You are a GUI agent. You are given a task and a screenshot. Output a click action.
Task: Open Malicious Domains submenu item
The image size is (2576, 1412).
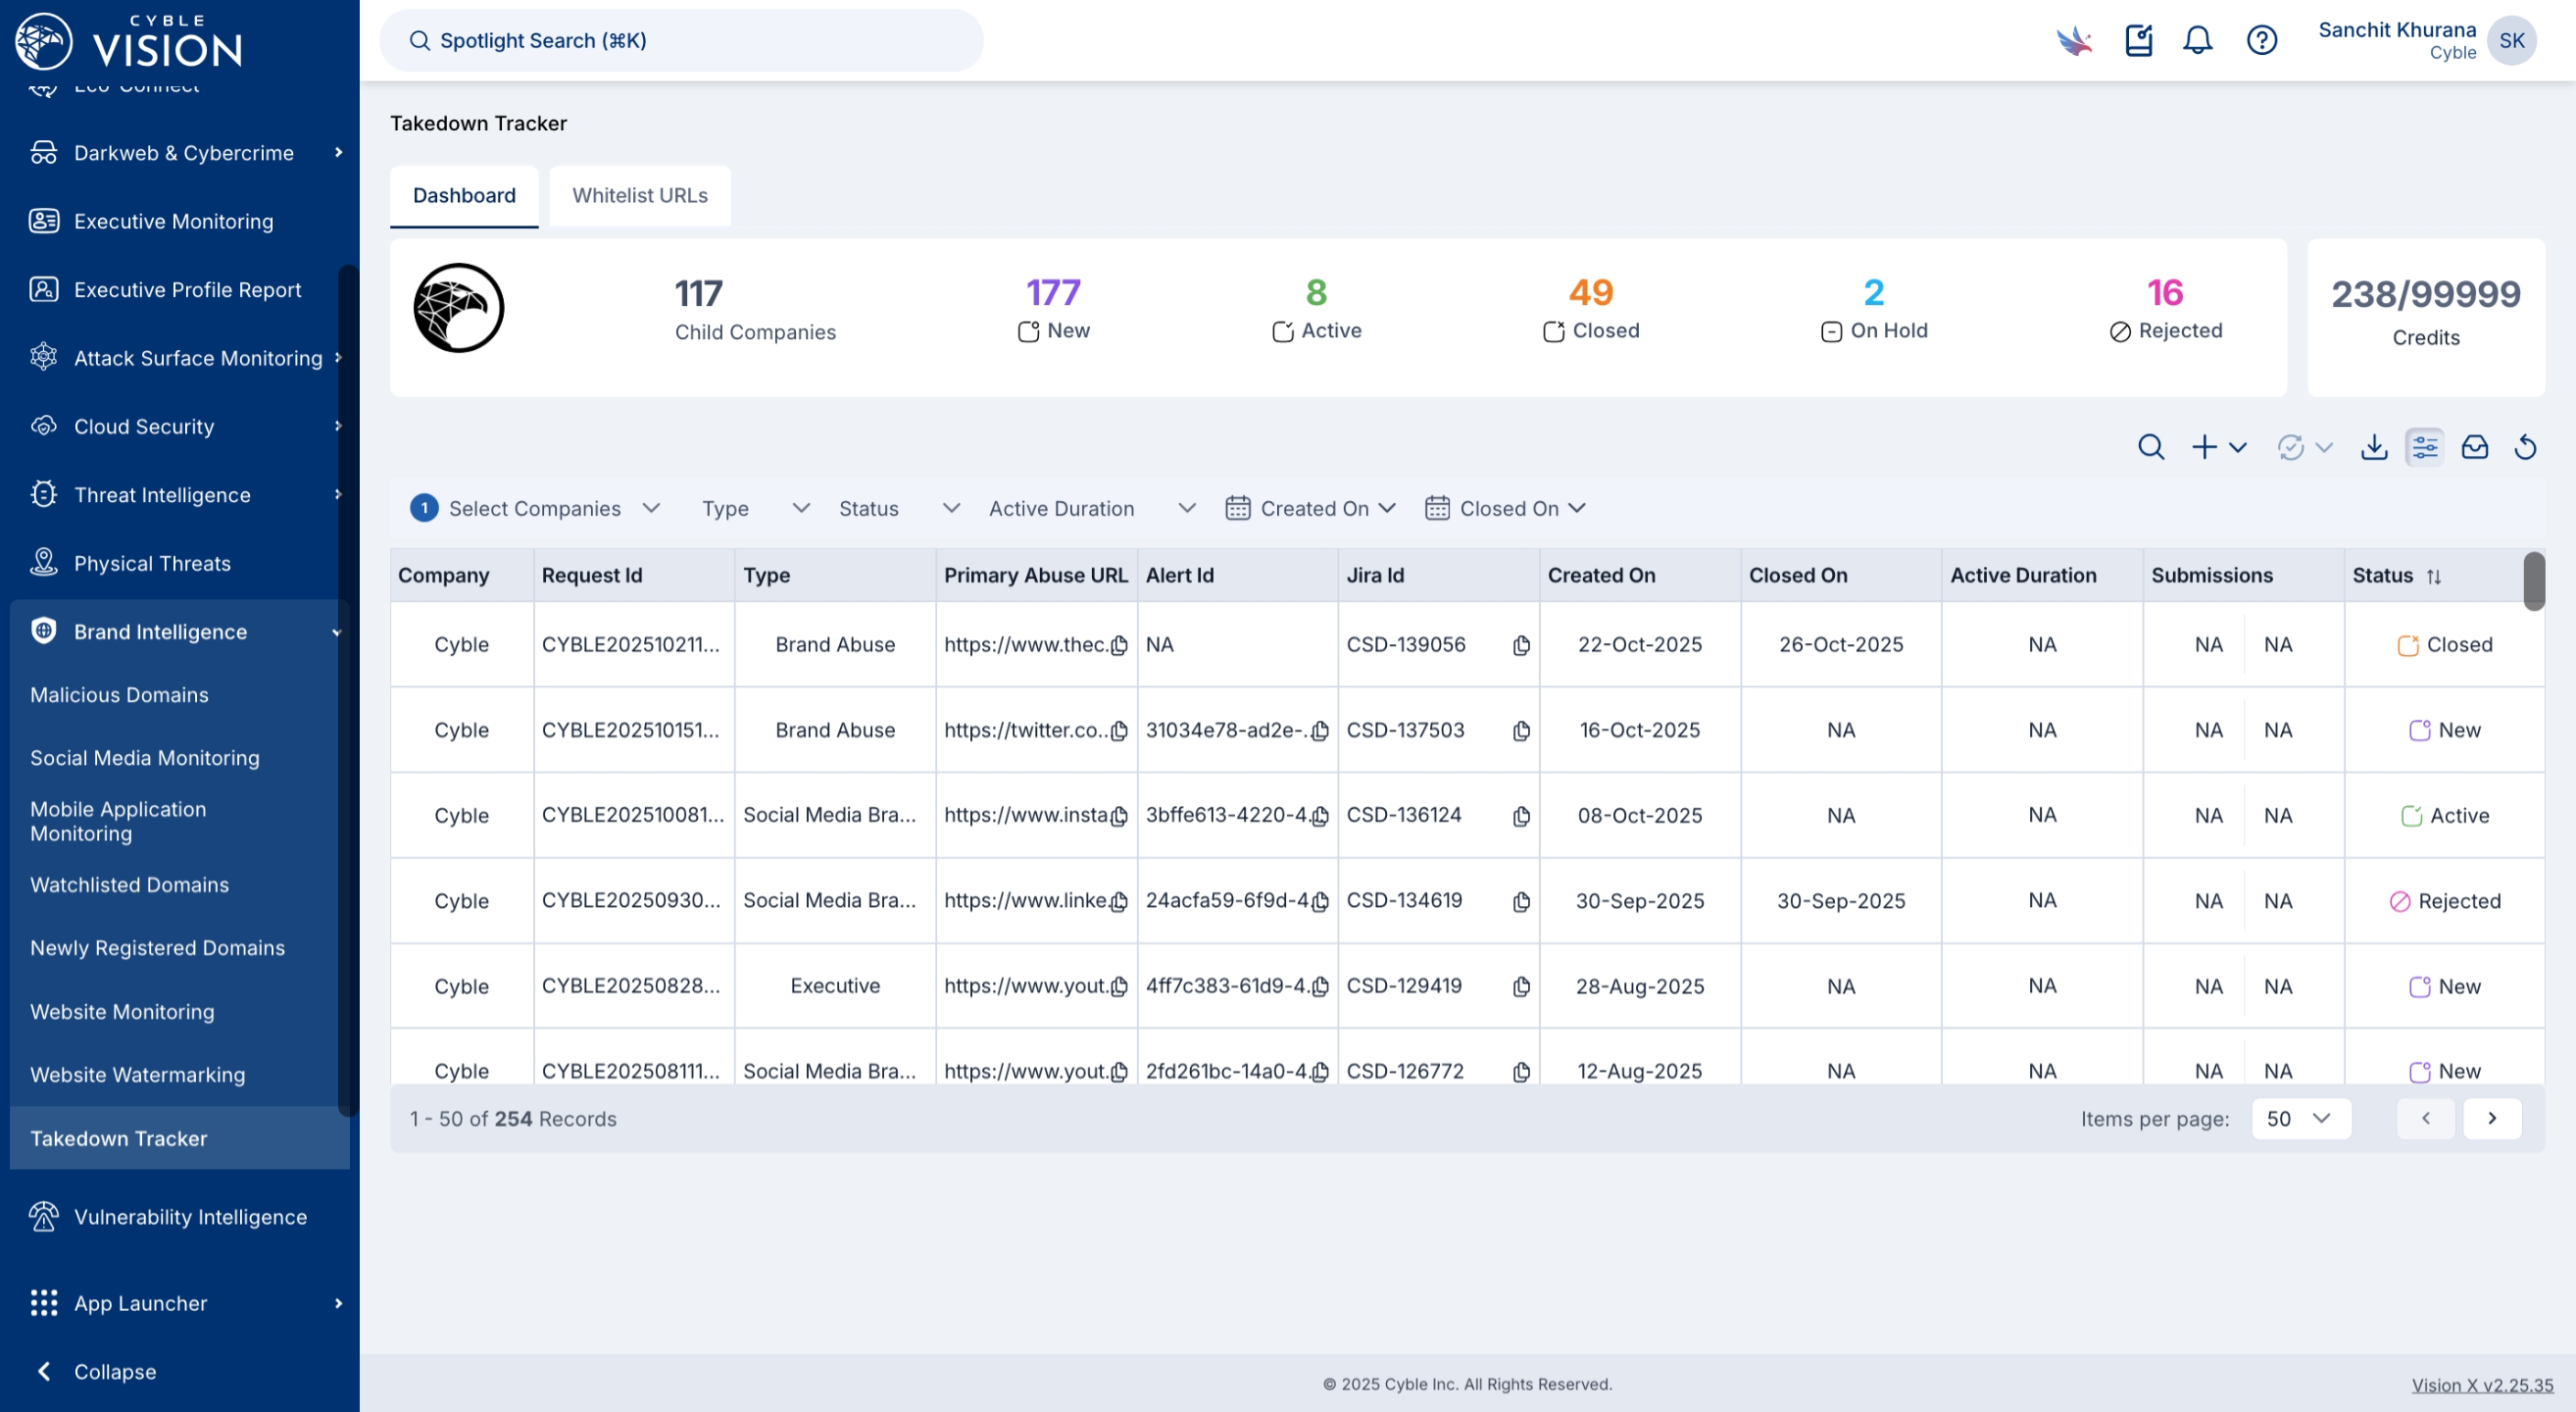[x=119, y=695]
